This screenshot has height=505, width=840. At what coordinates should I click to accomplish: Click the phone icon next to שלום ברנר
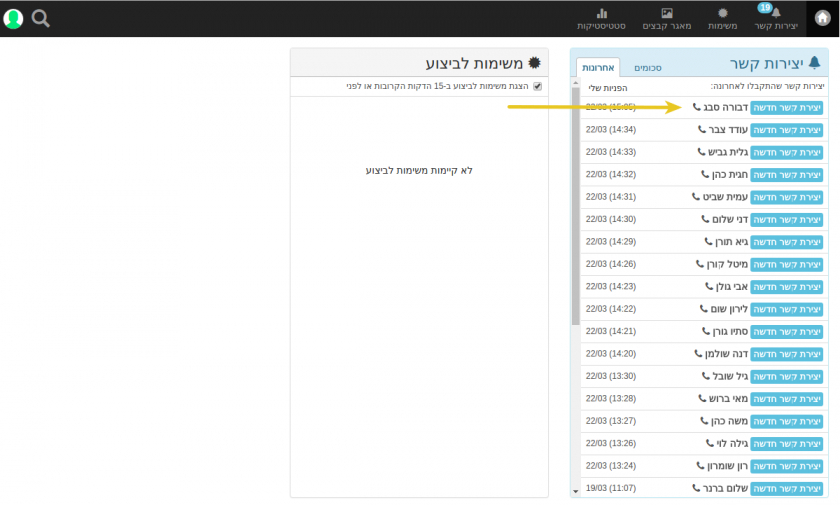(696, 488)
